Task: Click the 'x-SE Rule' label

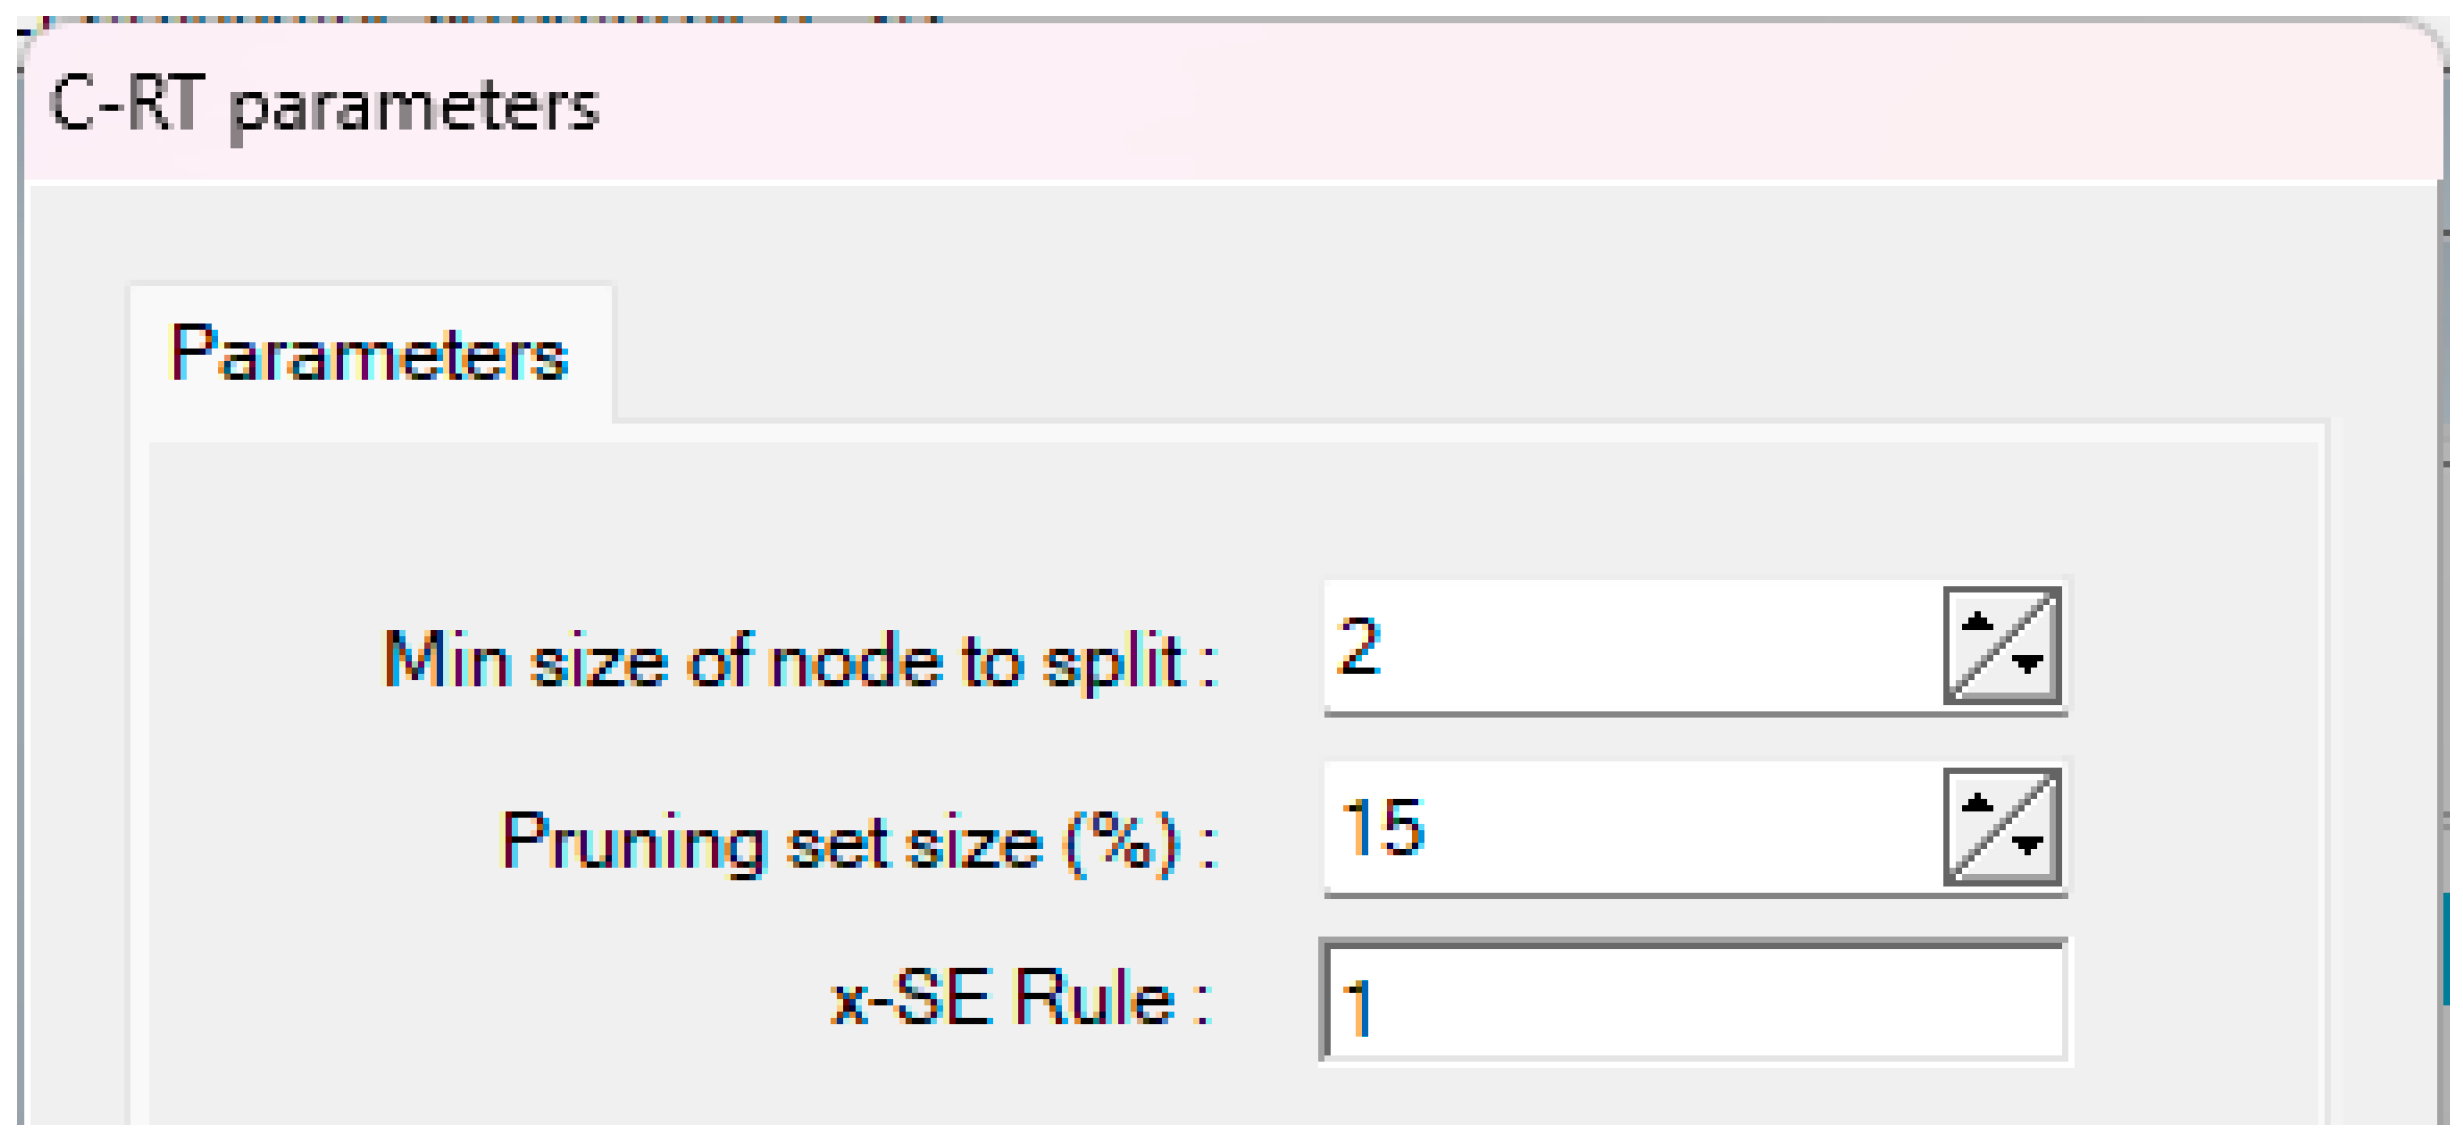Action: (x=1020, y=998)
